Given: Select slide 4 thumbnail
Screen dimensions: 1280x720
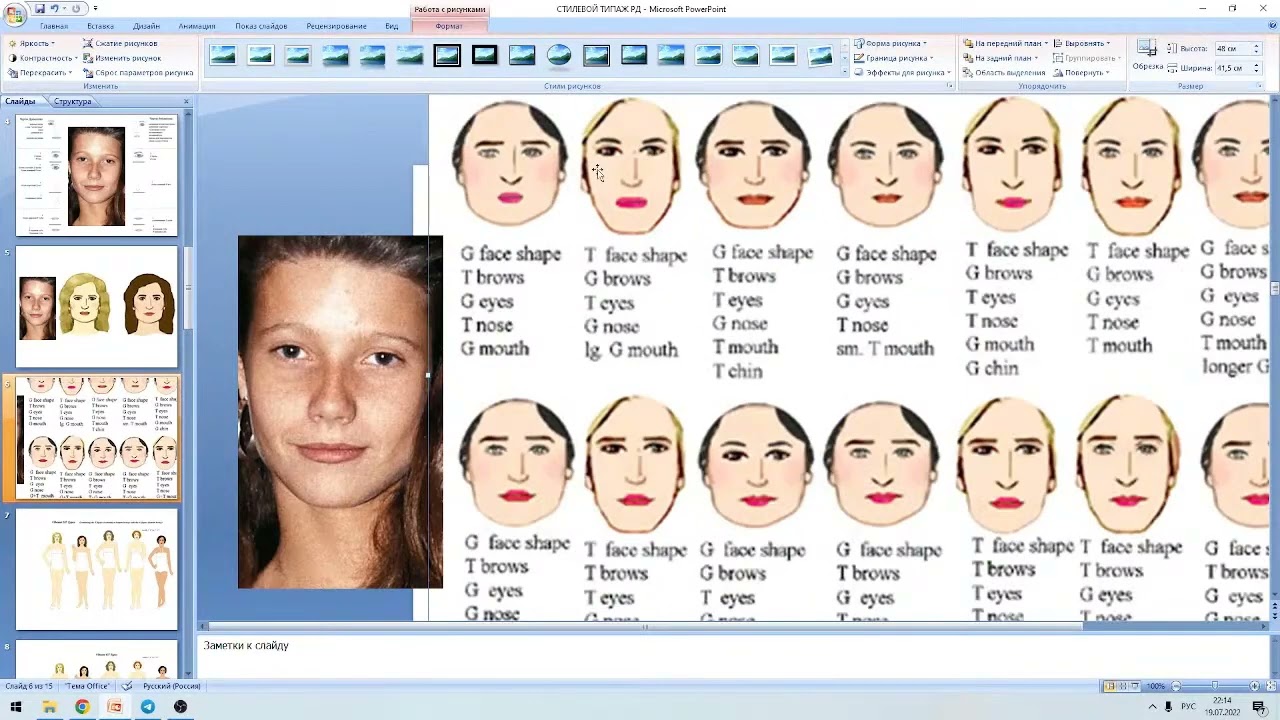Looking at the screenshot, I should coord(96,176).
